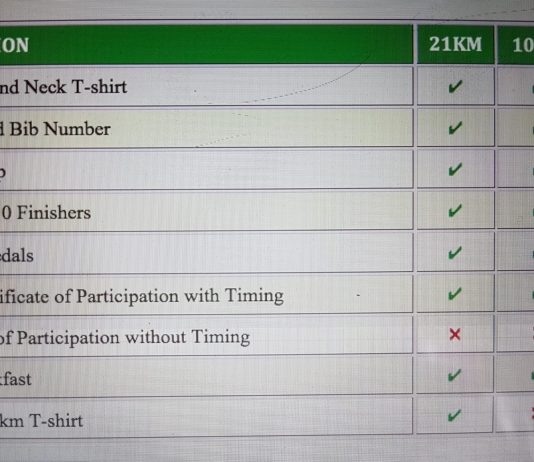
Task: Click checkmark in third row, 21KM column
Action: click(x=455, y=169)
